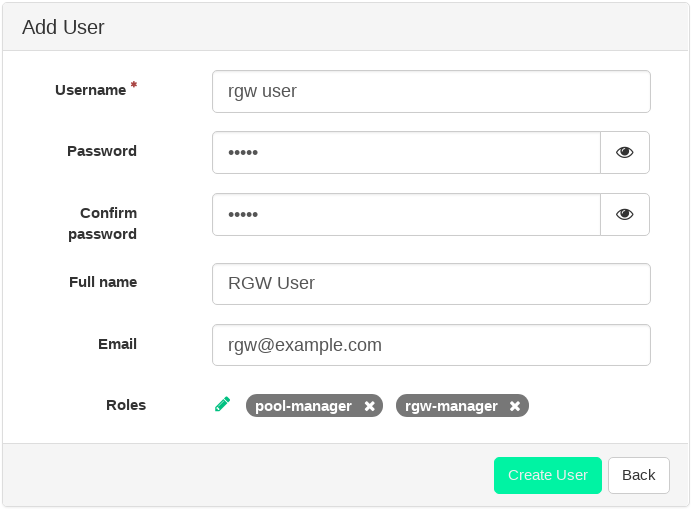Click the pool-manager role badge text
Image resolution: width=691 pixels, height=509 pixels.
tap(303, 406)
